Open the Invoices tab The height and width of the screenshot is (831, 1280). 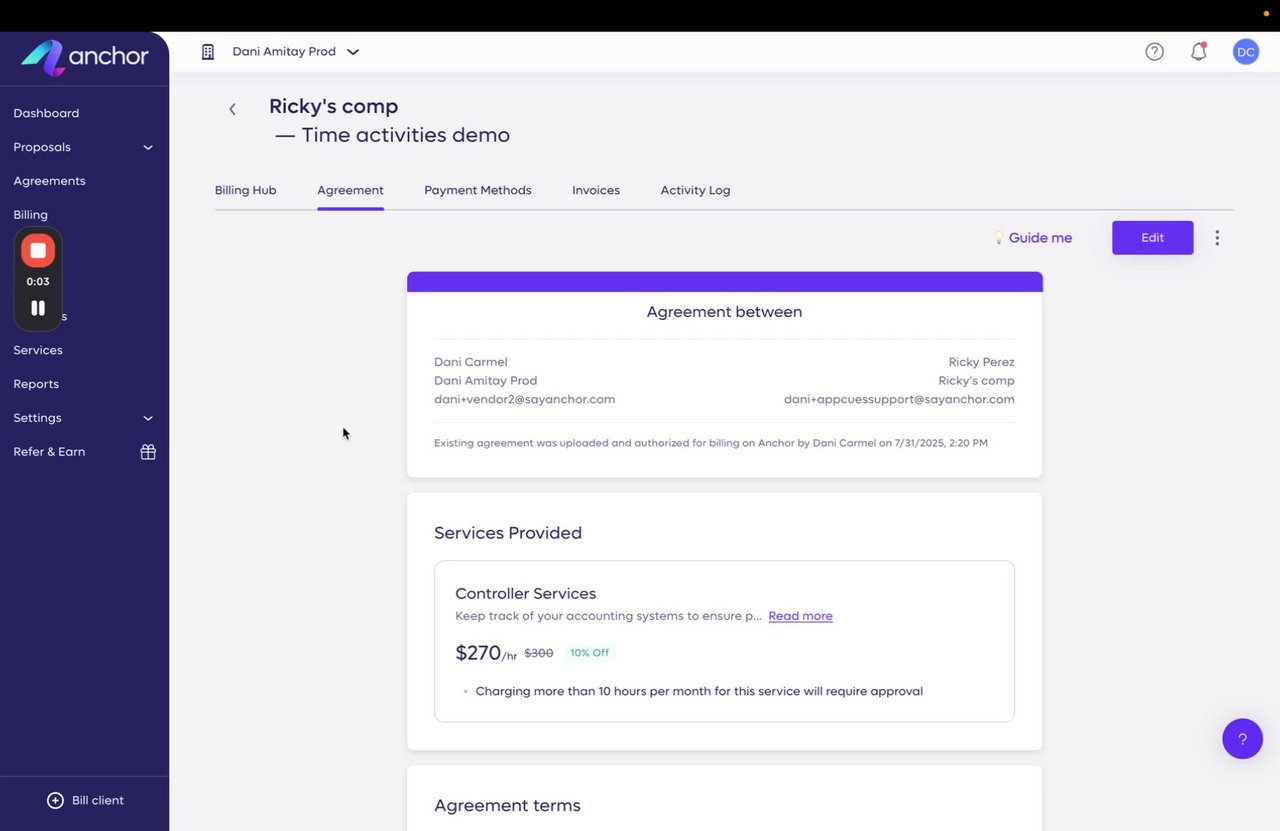coord(596,190)
